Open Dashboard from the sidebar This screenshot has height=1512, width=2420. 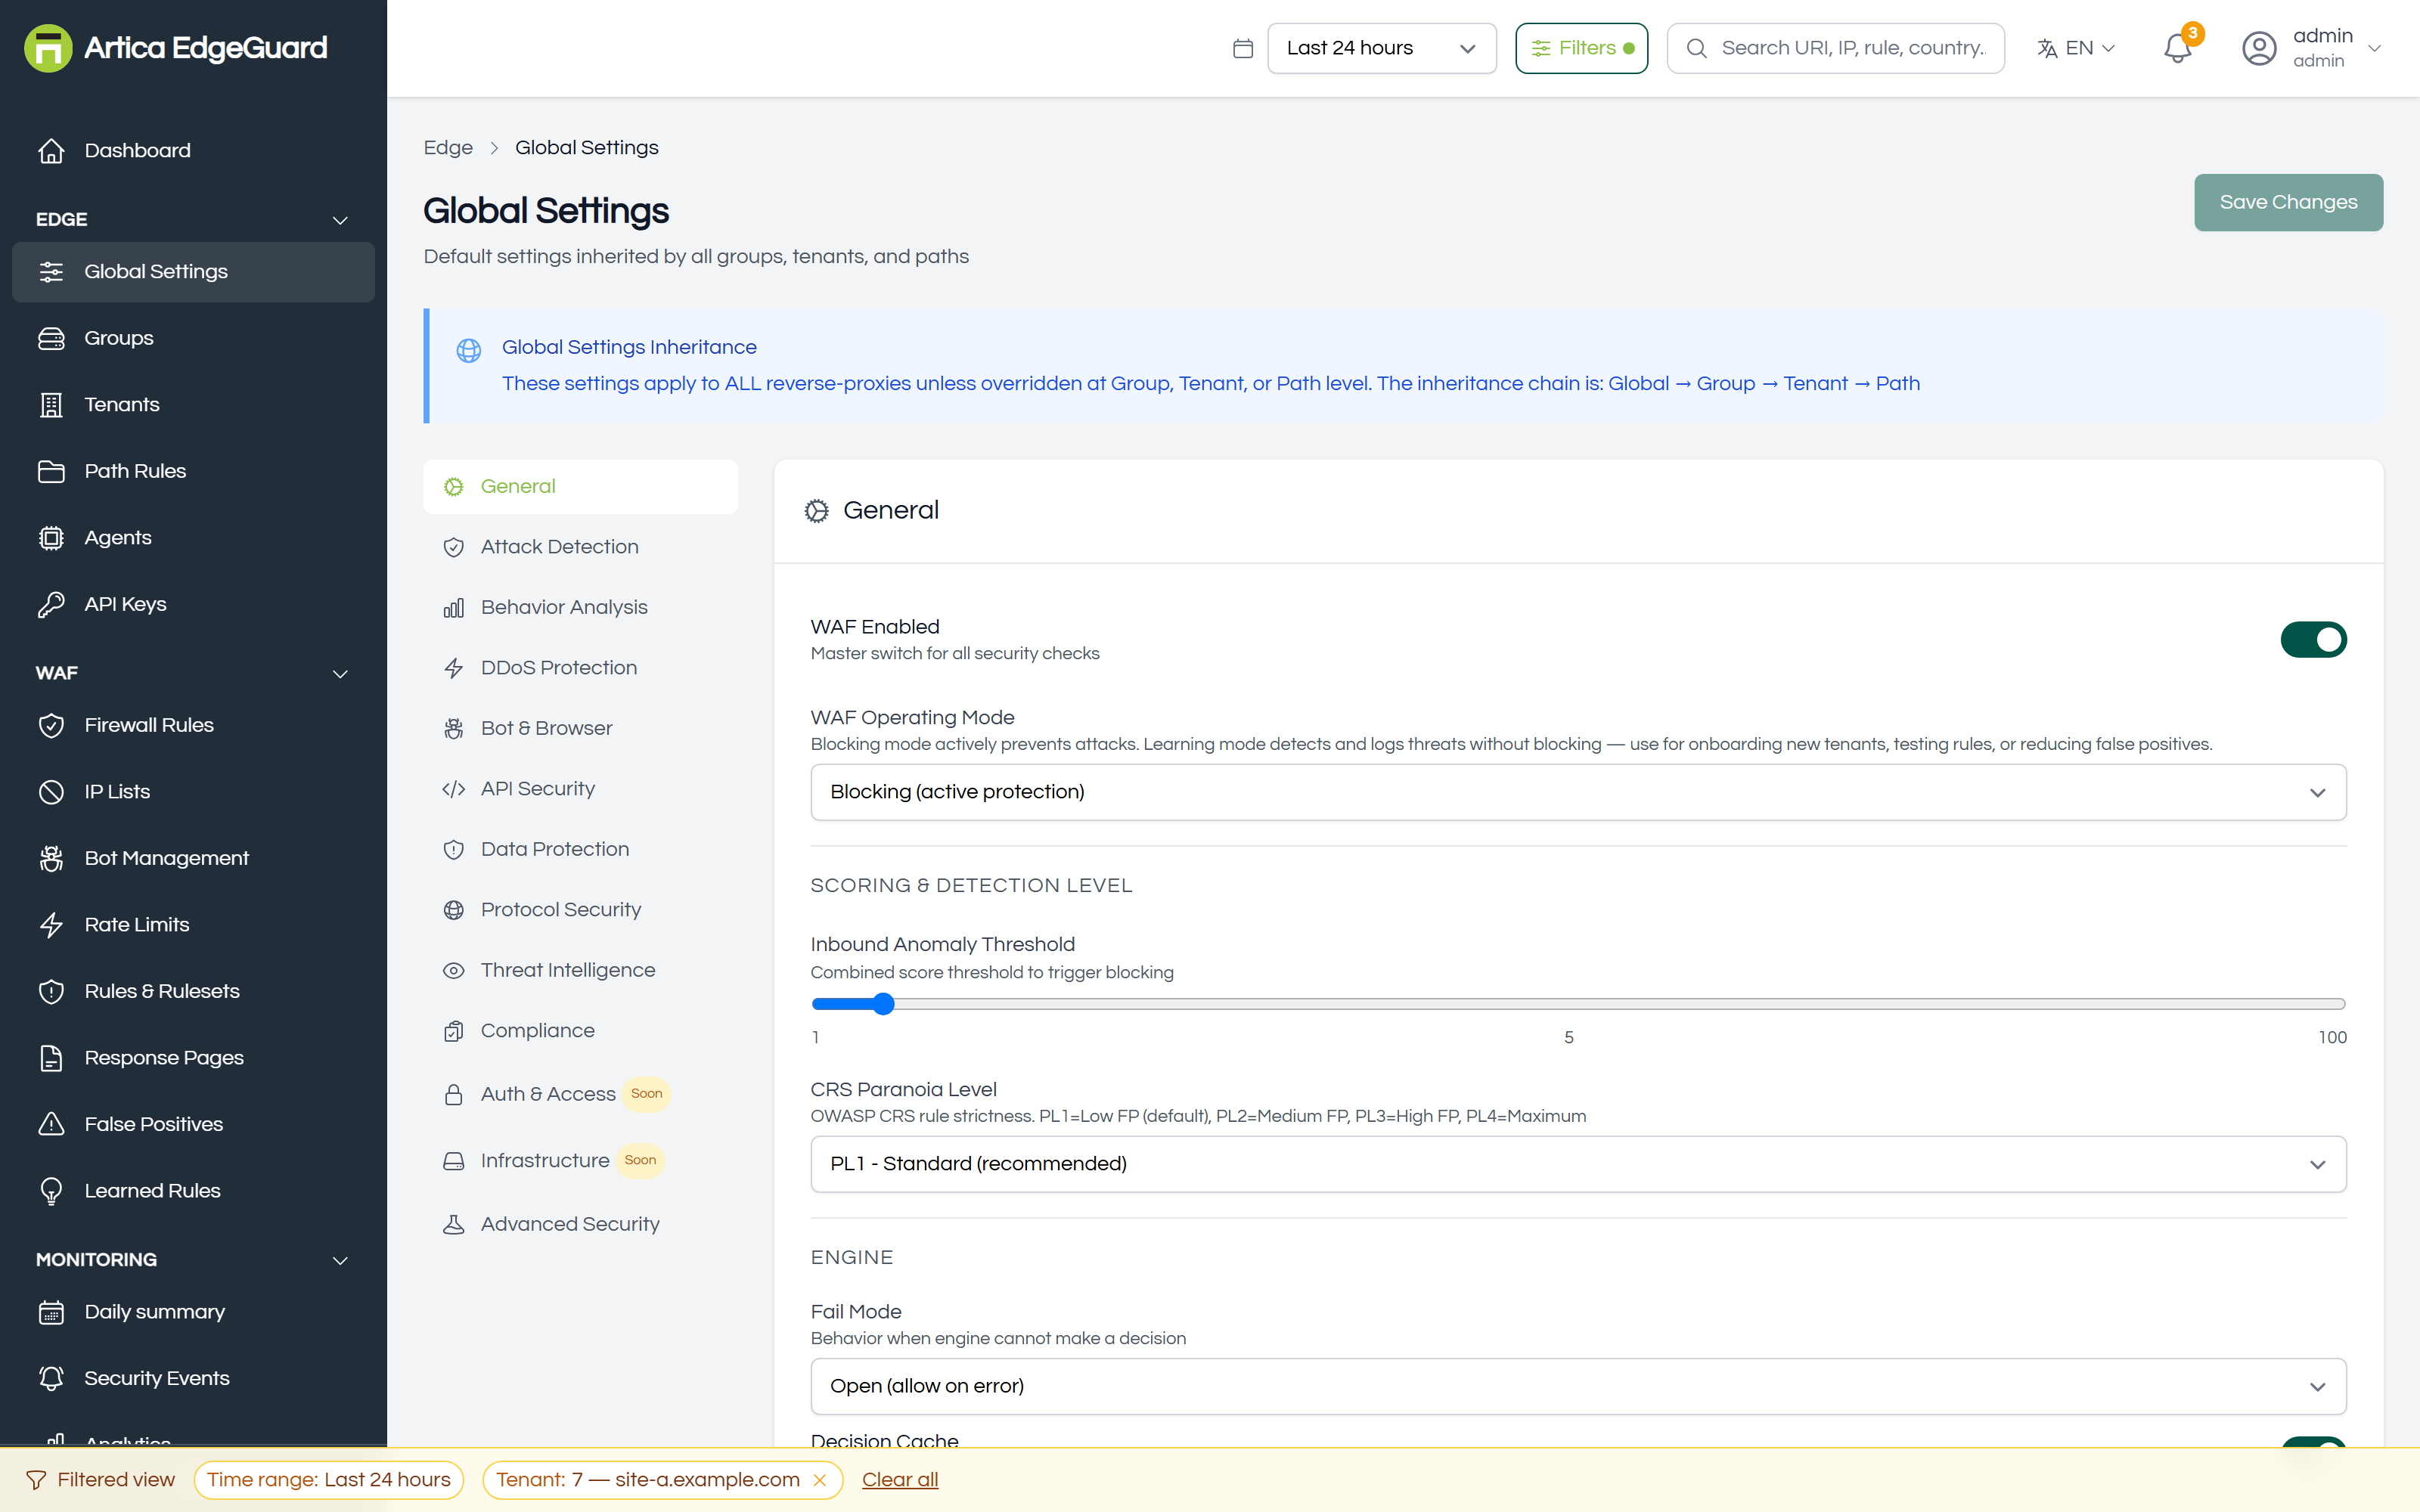click(193, 150)
